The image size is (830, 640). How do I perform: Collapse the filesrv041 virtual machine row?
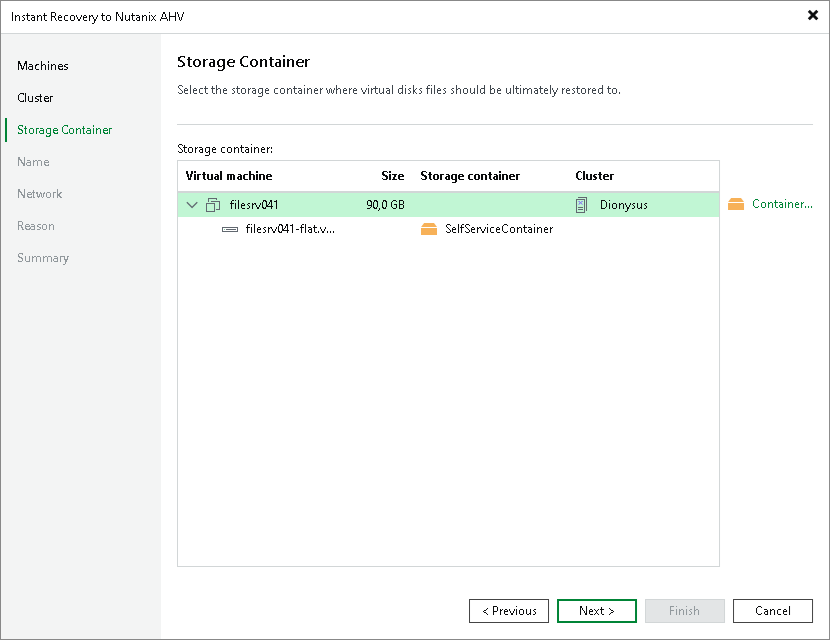tap(192, 205)
